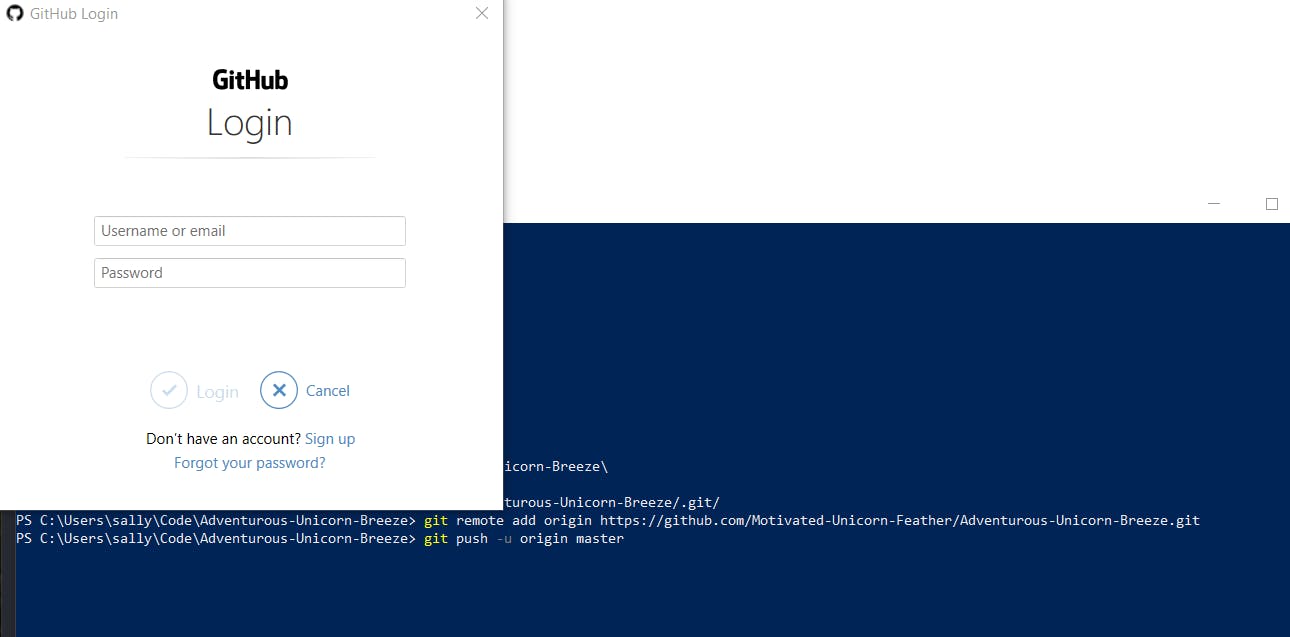Close the GitHub Login dialog
Viewport: 1290px width, 637px height.
tap(482, 14)
